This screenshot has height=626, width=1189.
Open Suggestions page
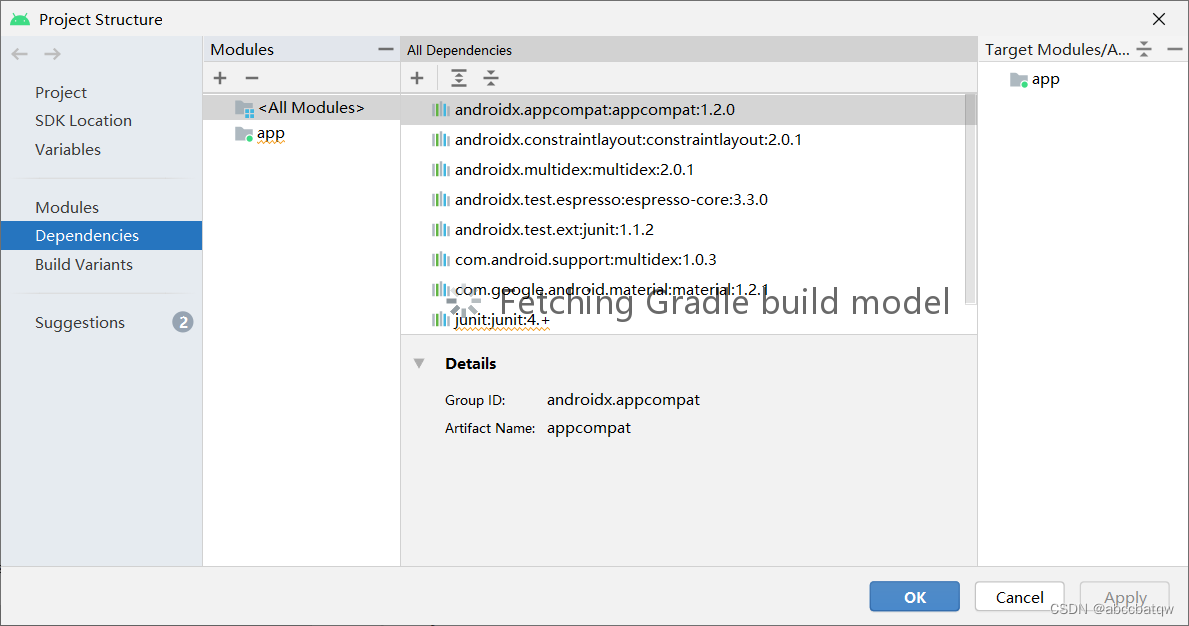coord(80,323)
